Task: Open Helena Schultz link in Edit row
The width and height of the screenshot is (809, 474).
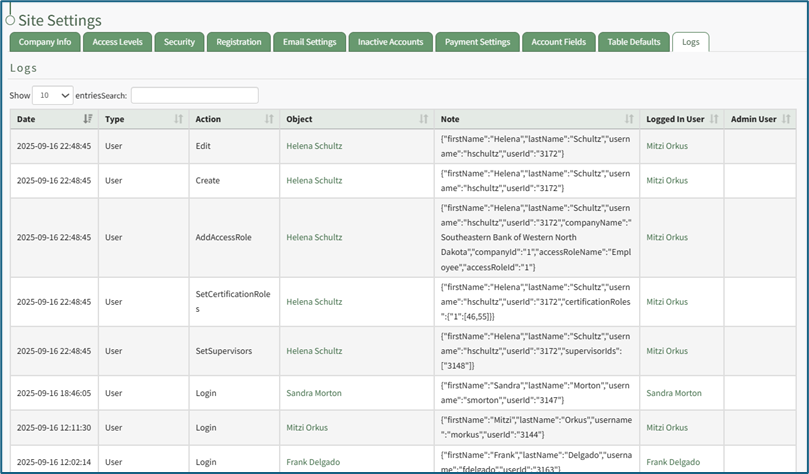Action: pyautogui.click(x=314, y=146)
